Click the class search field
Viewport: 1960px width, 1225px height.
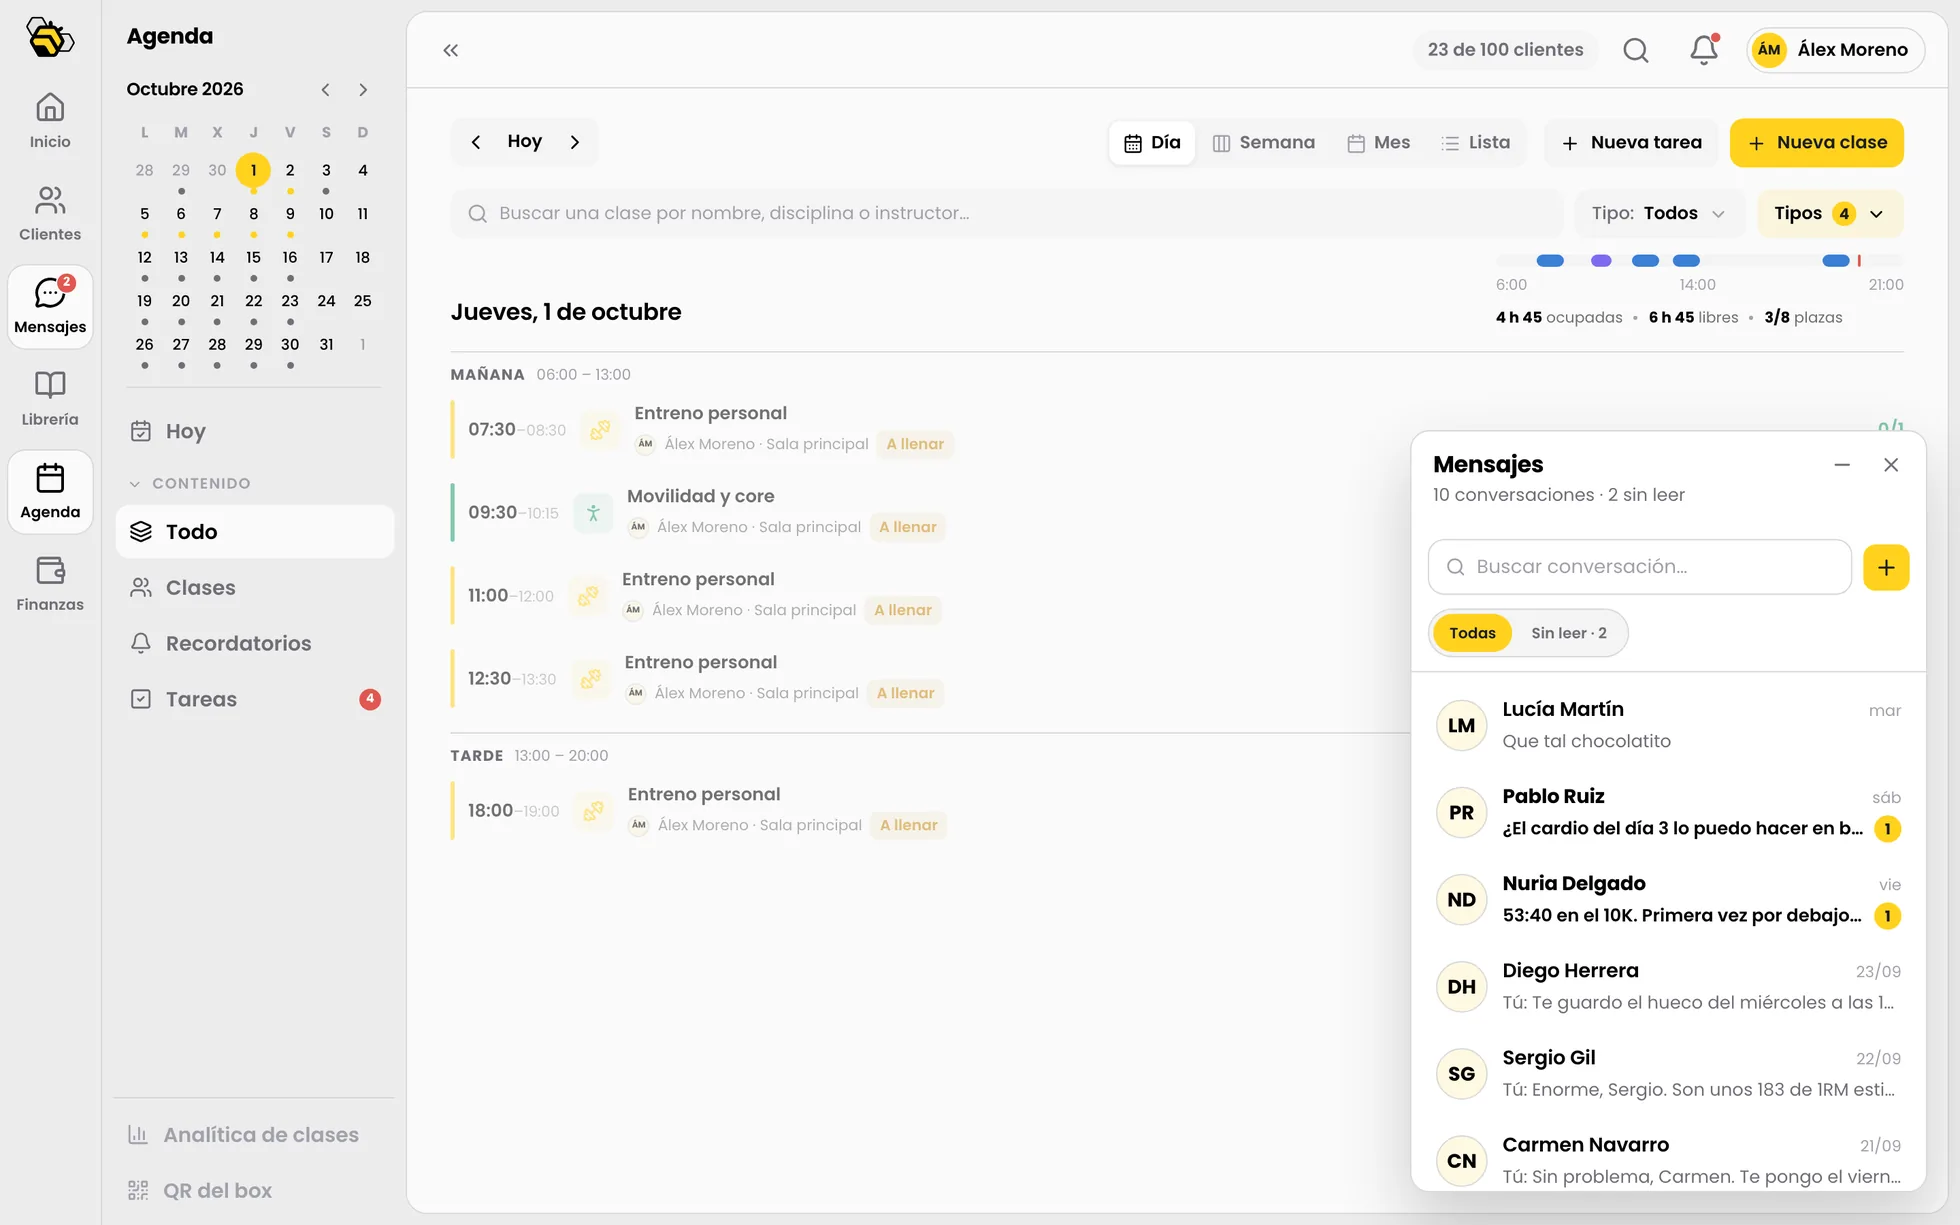click(1007, 213)
